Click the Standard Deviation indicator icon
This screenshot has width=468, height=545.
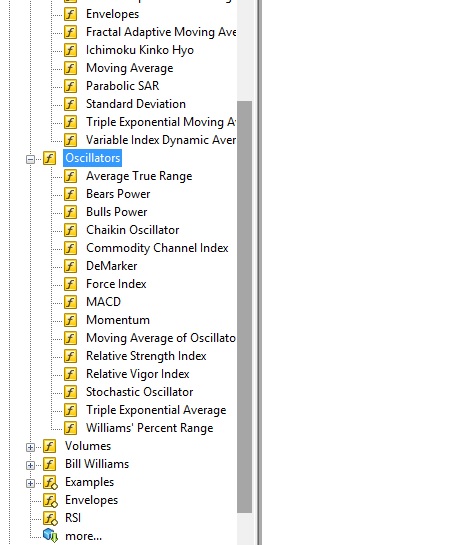tap(71, 104)
